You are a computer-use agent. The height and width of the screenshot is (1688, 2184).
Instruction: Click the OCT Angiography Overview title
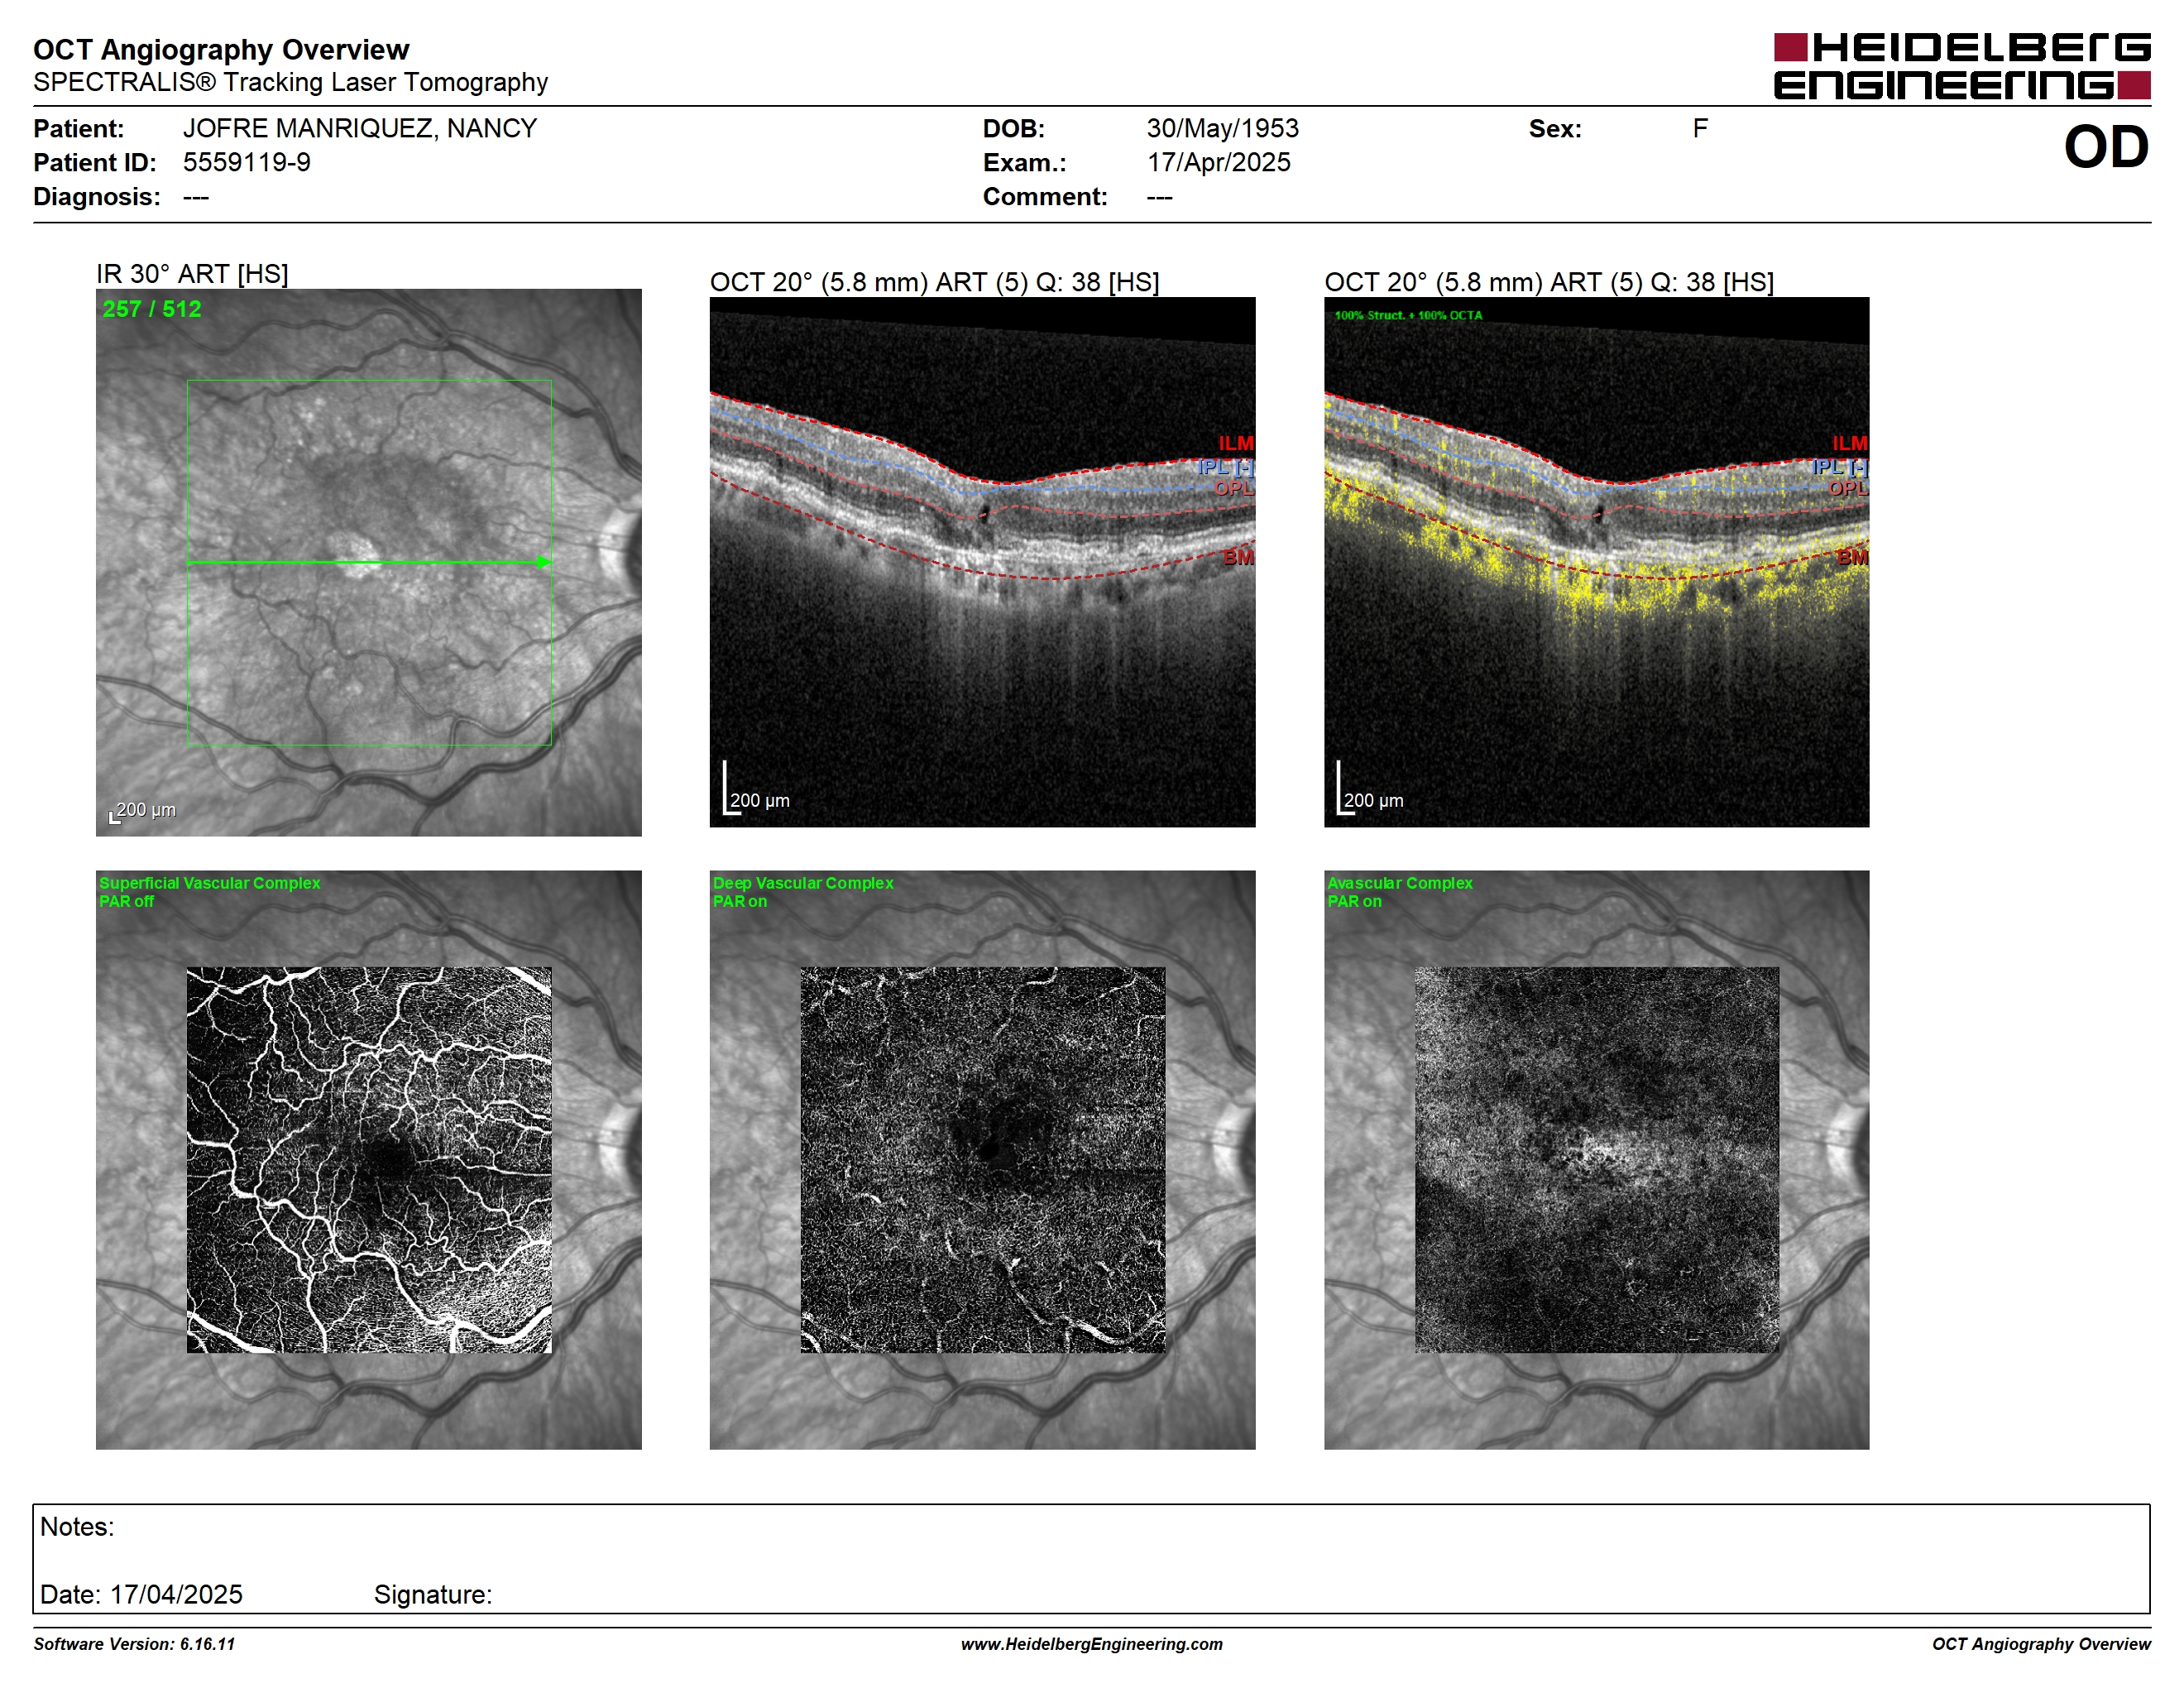tap(221, 49)
